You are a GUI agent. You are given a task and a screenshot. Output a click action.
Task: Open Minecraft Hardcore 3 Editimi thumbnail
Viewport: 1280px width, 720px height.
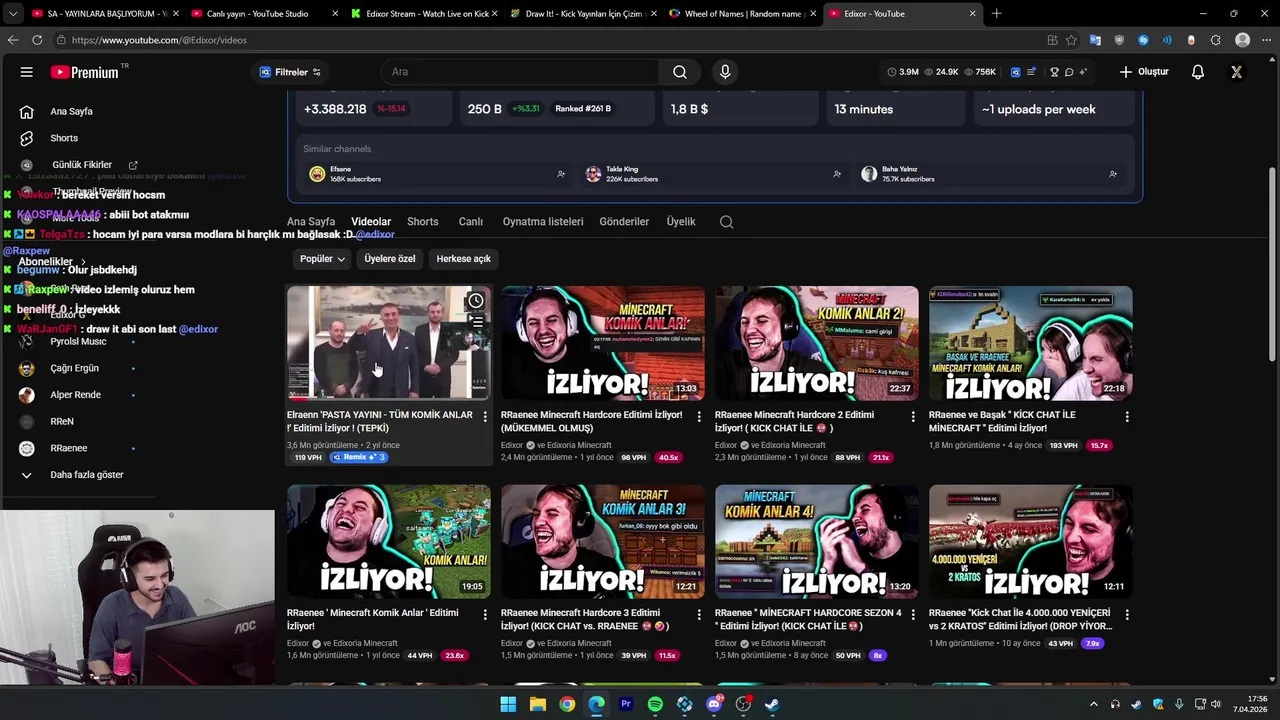603,542
